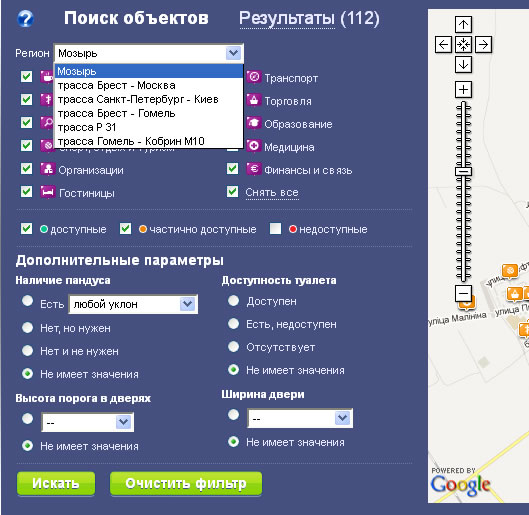
Task: Pan the map right with arrow icon
Action: (483, 45)
